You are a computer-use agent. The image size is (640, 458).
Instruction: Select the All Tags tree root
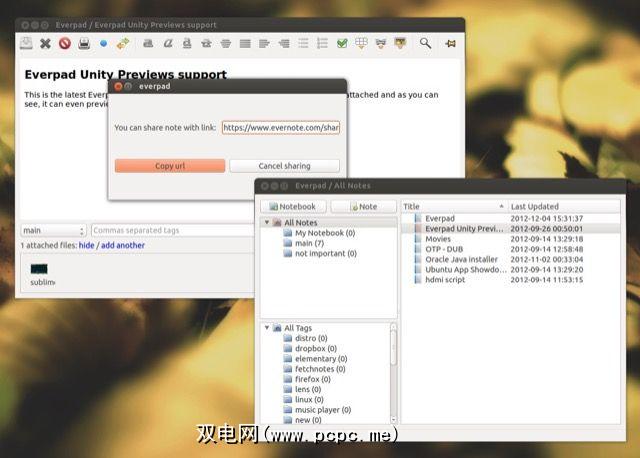coord(298,328)
